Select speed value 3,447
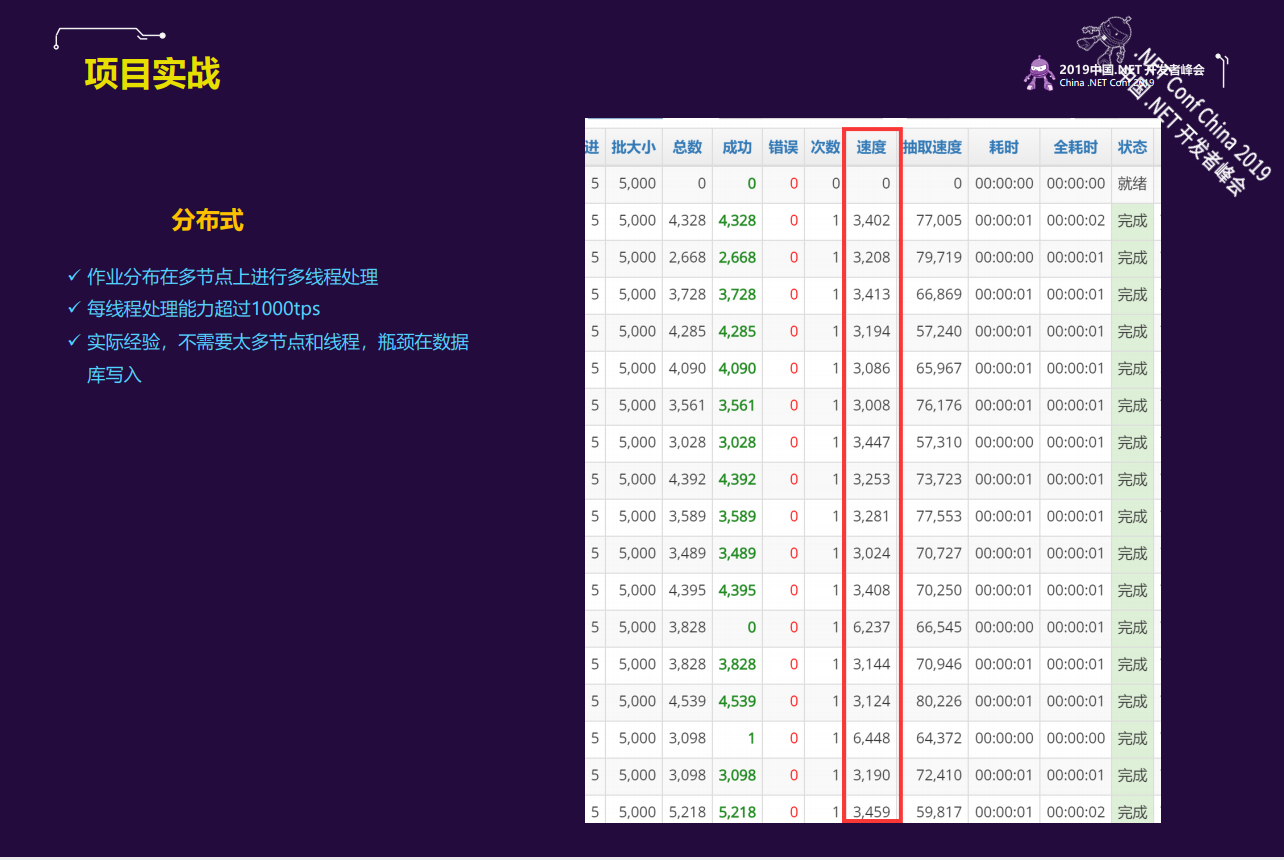 coord(871,443)
